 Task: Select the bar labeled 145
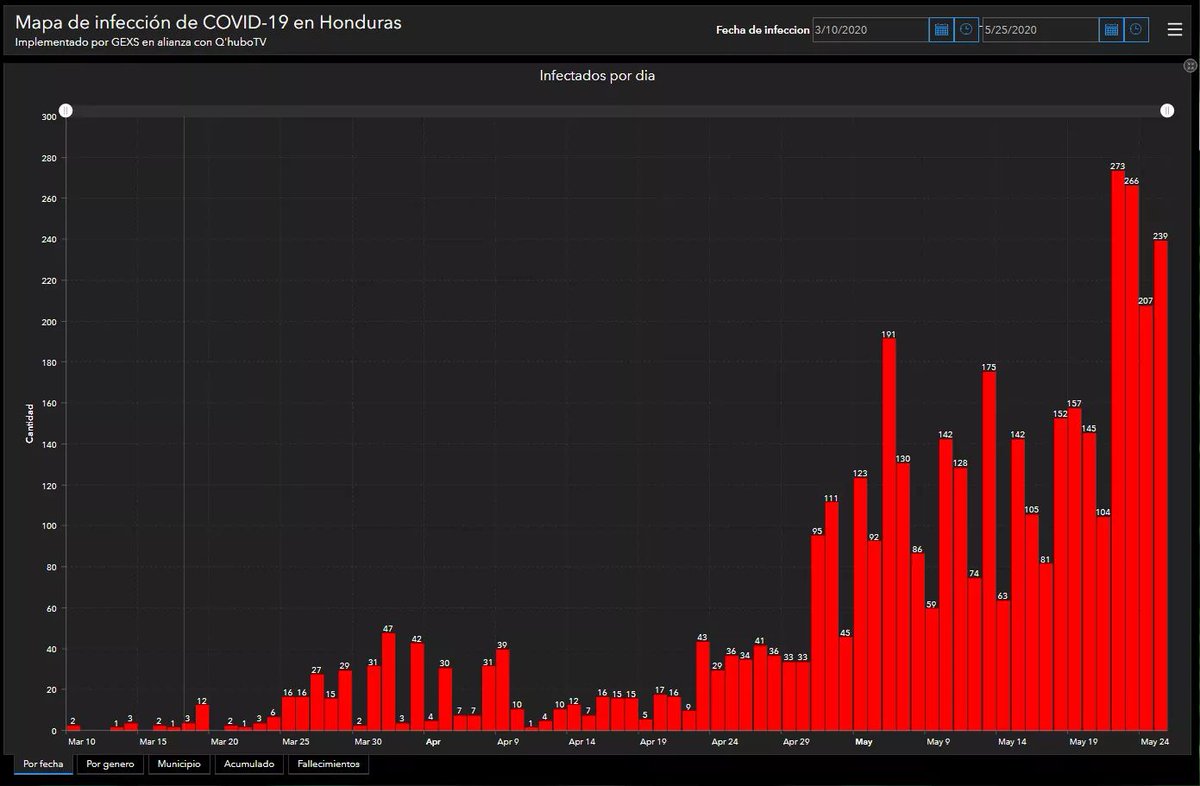1089,582
